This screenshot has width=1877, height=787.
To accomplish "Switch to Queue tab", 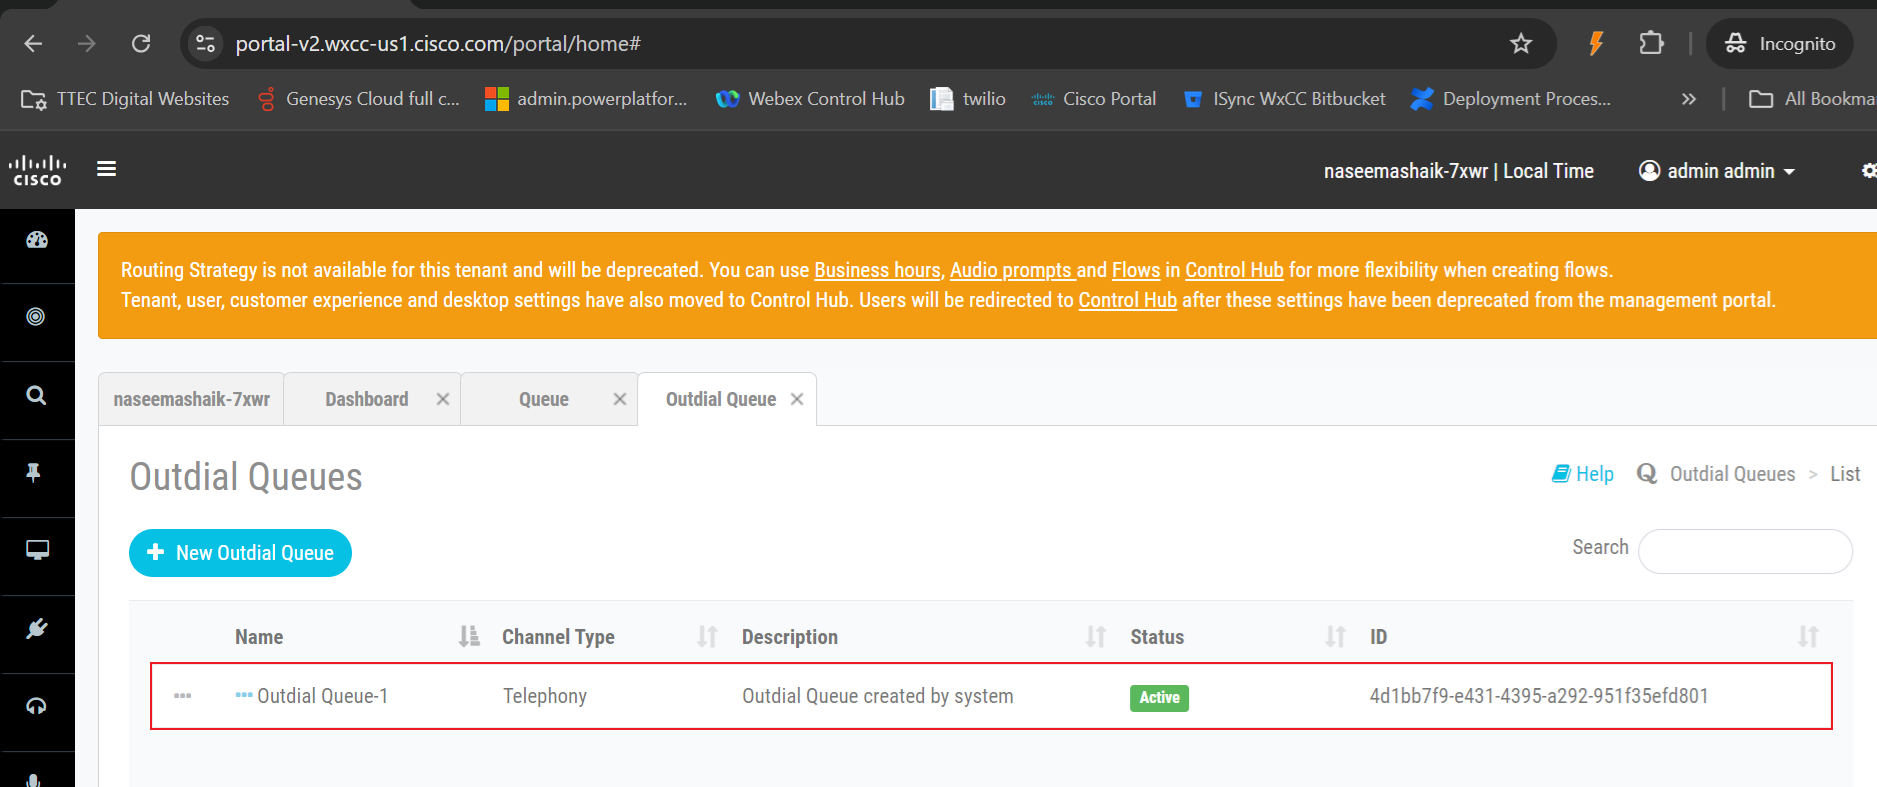I will tap(543, 399).
